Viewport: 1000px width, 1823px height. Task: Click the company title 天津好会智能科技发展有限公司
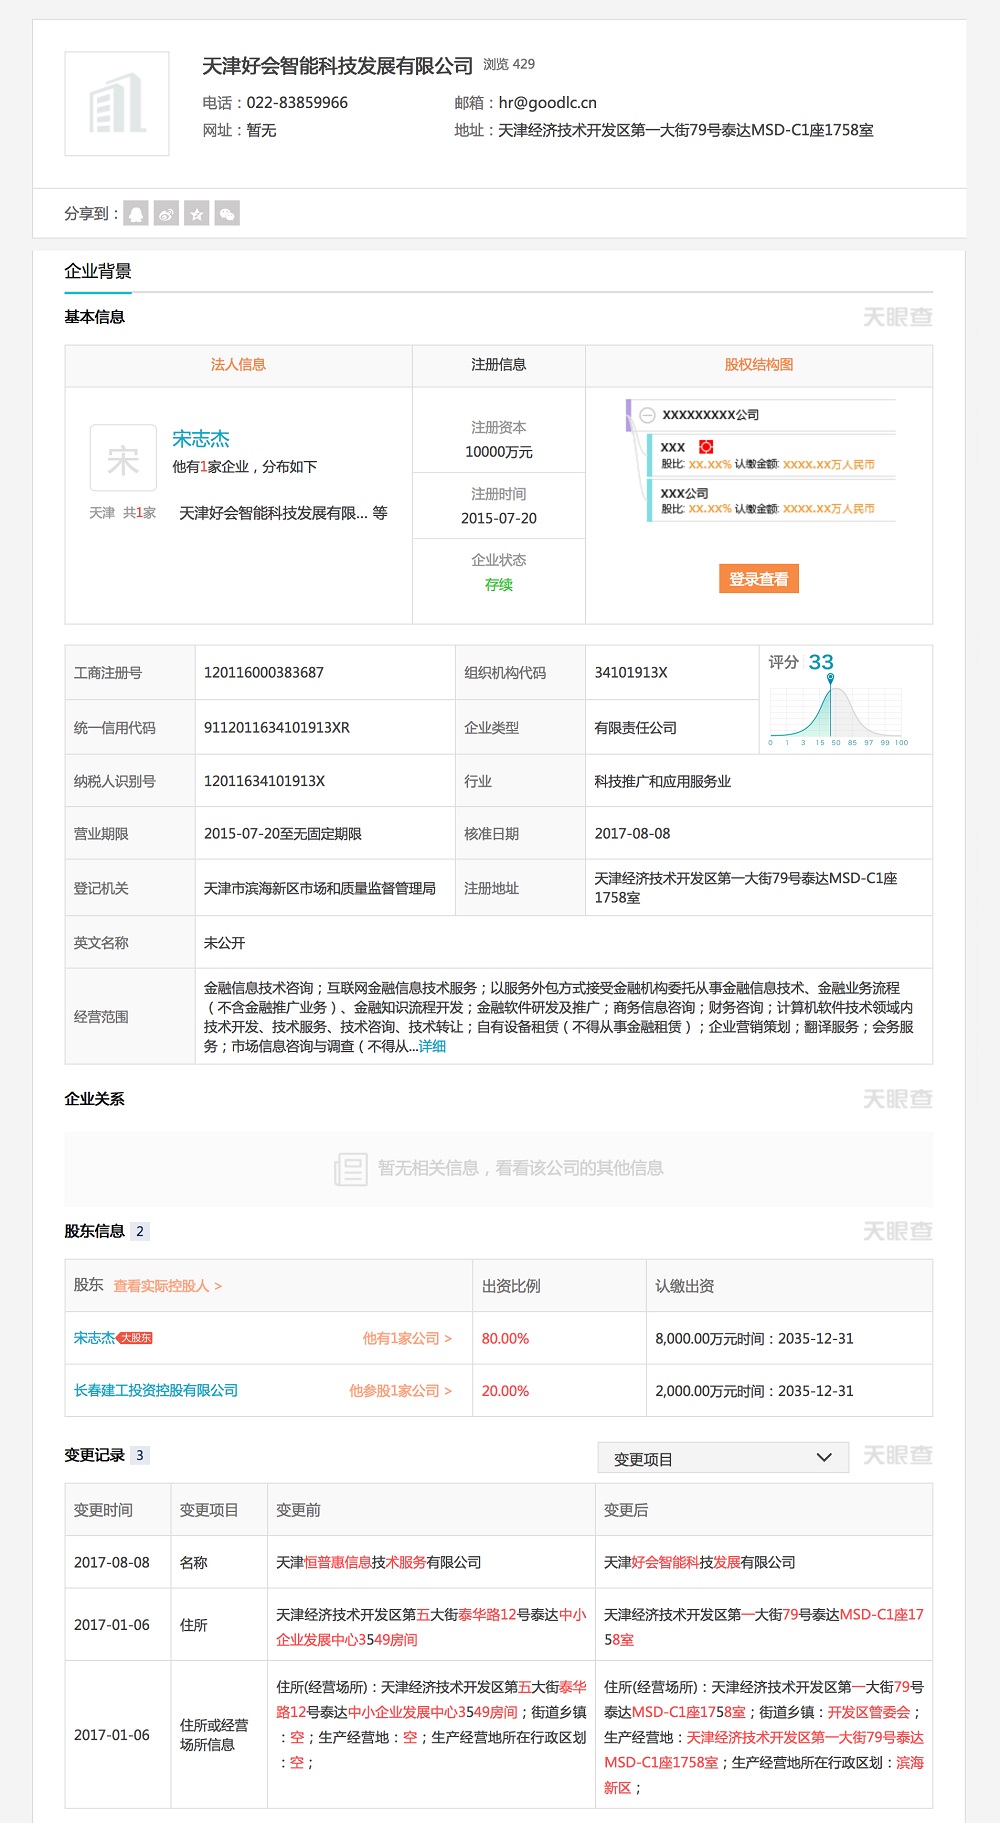tap(337, 66)
